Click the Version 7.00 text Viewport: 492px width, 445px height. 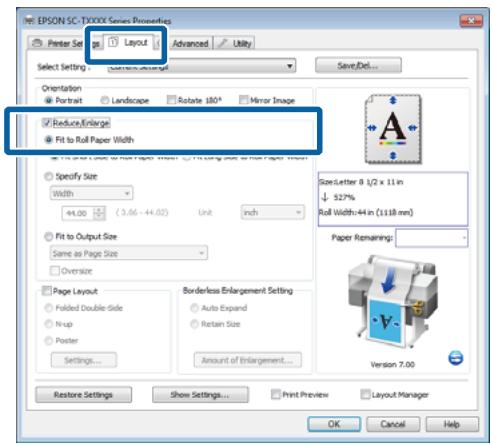[x=393, y=364]
